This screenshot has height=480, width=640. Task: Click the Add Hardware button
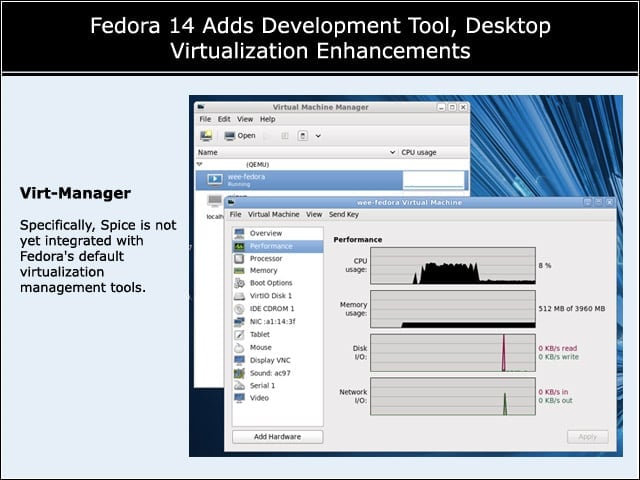coord(278,437)
